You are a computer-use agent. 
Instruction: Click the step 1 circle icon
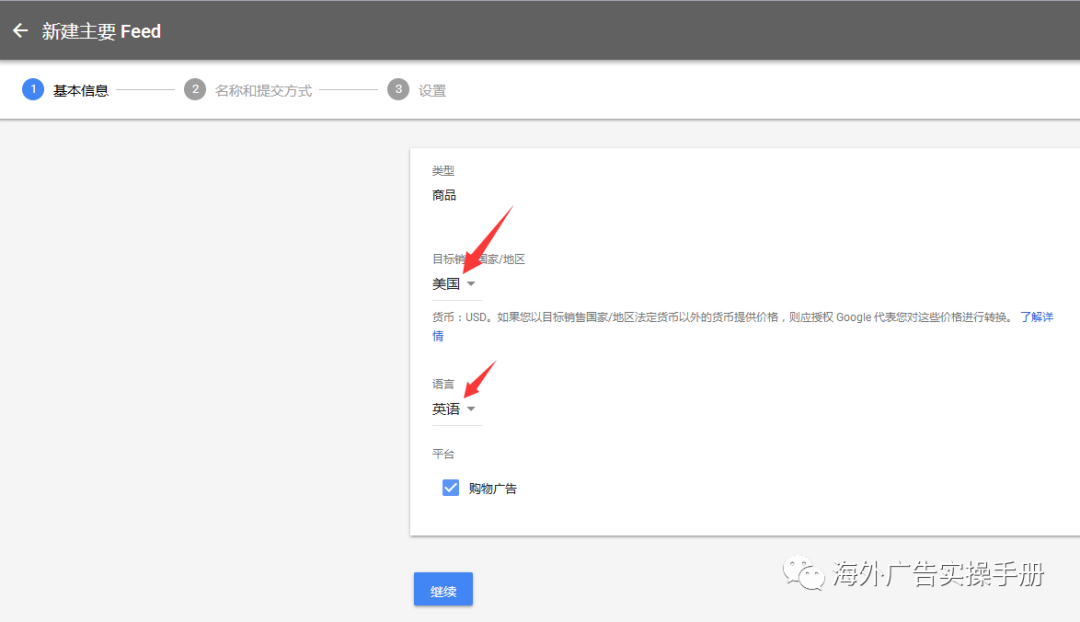click(x=32, y=90)
